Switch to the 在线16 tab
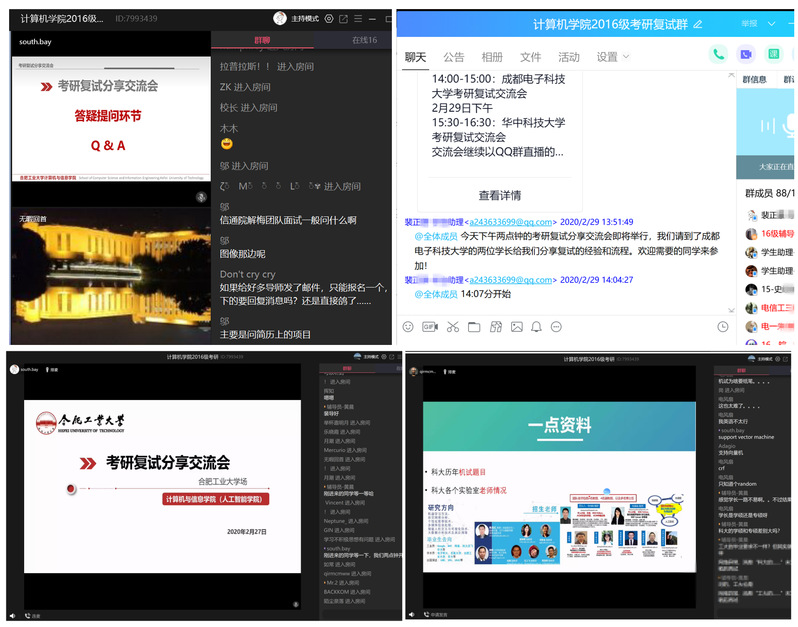Screen dimensions: 798x627 coord(364,40)
